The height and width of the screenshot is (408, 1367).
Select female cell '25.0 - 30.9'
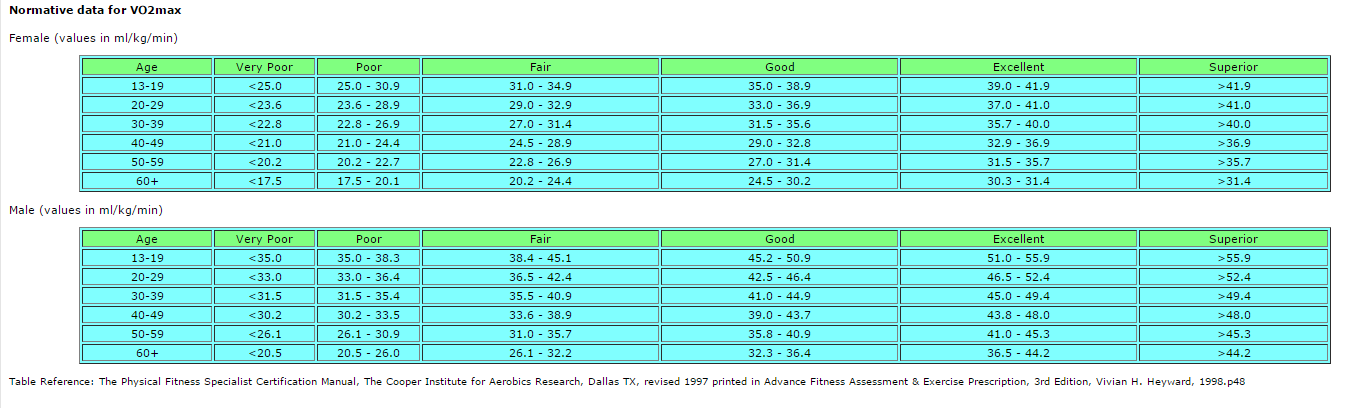point(369,86)
